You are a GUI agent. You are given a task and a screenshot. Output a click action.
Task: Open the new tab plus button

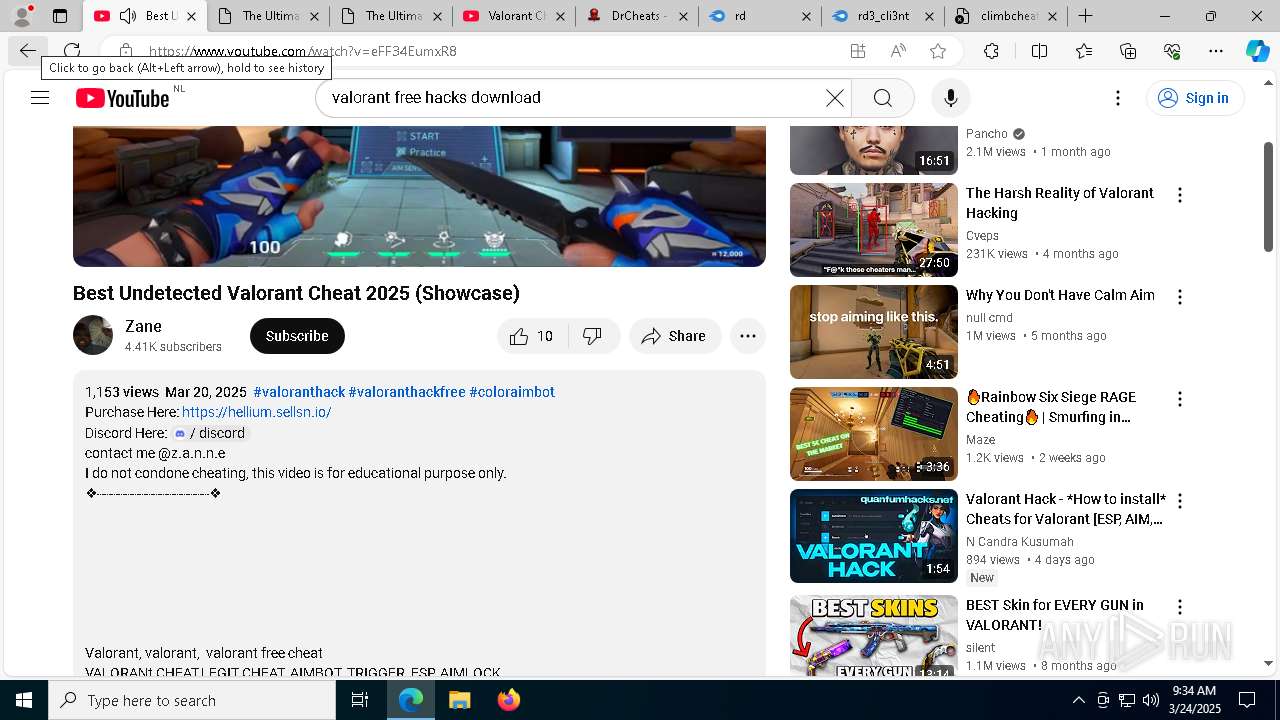(x=1085, y=16)
